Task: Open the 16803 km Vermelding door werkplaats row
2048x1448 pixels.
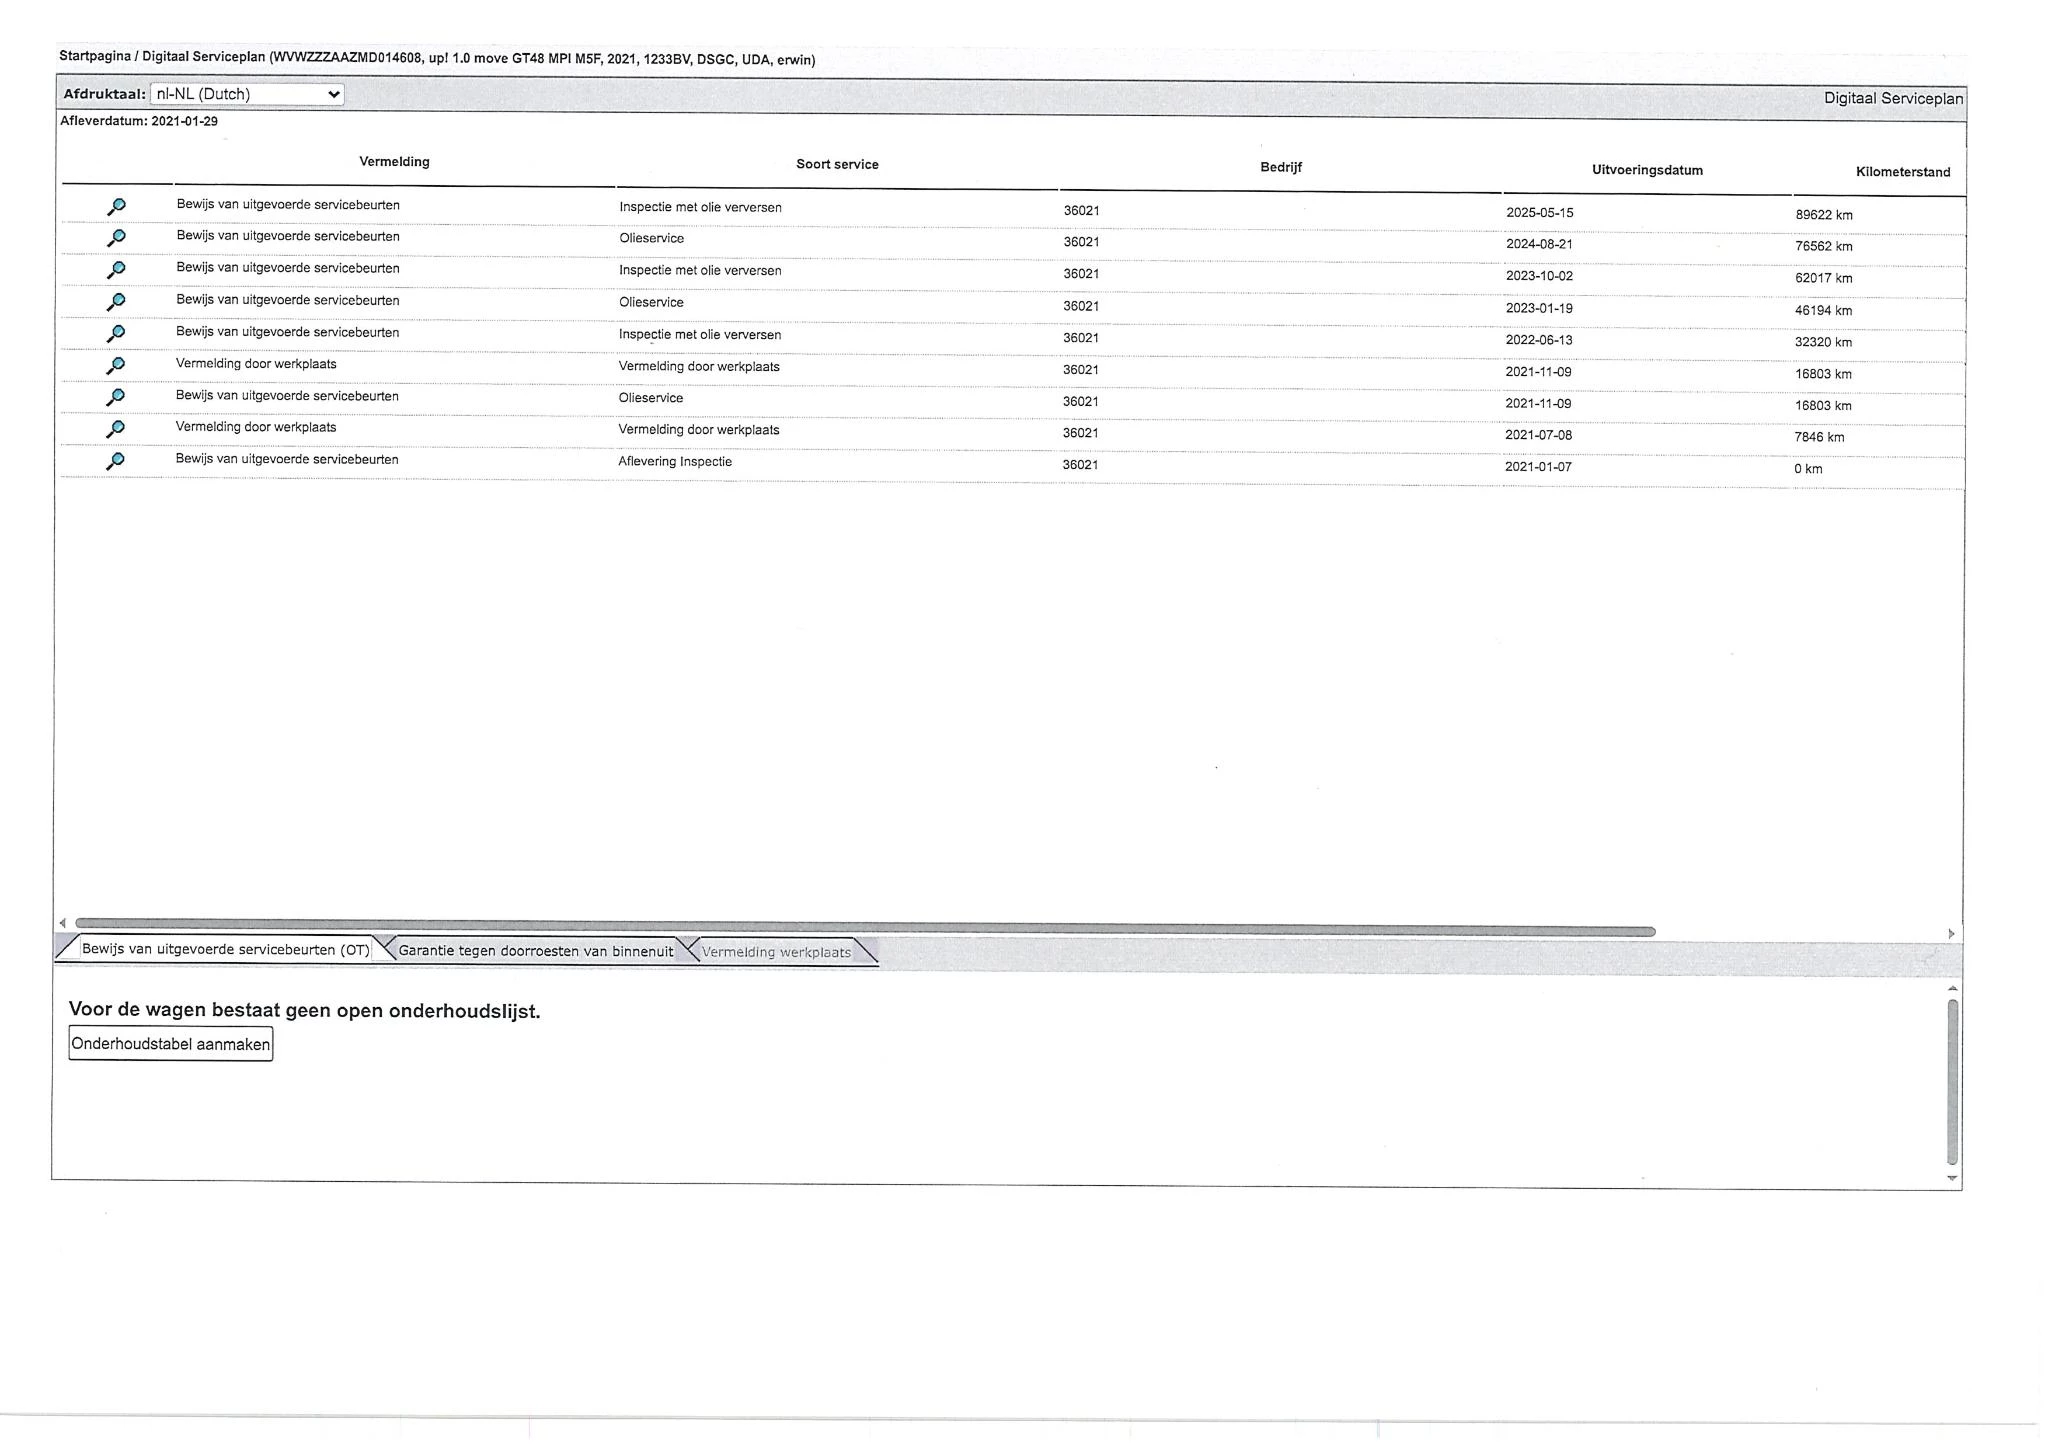Action: pos(116,366)
